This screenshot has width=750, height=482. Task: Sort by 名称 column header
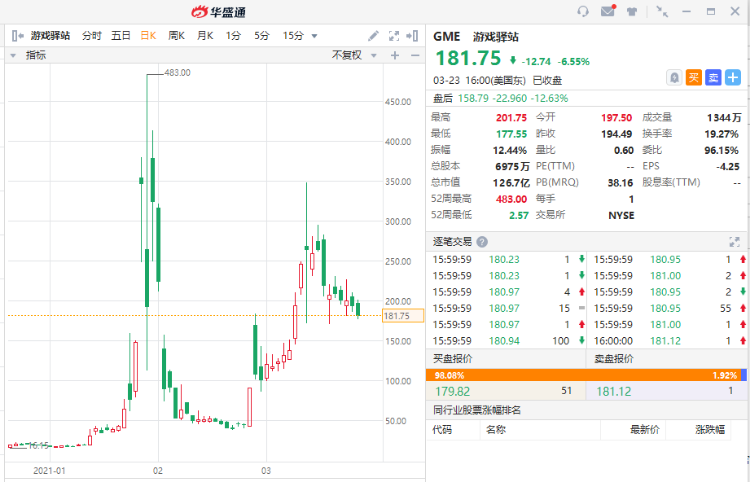tap(496, 430)
